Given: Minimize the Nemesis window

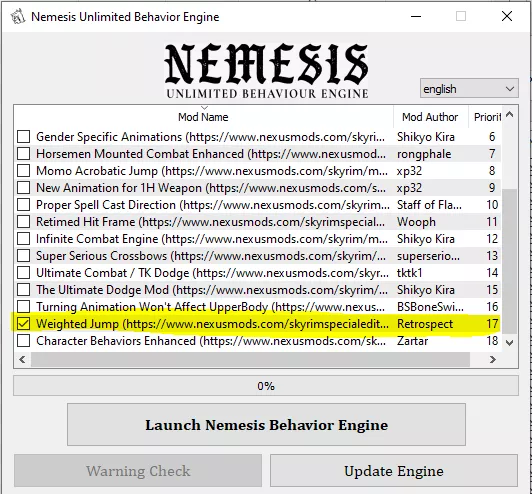Looking at the screenshot, I should 416,16.
